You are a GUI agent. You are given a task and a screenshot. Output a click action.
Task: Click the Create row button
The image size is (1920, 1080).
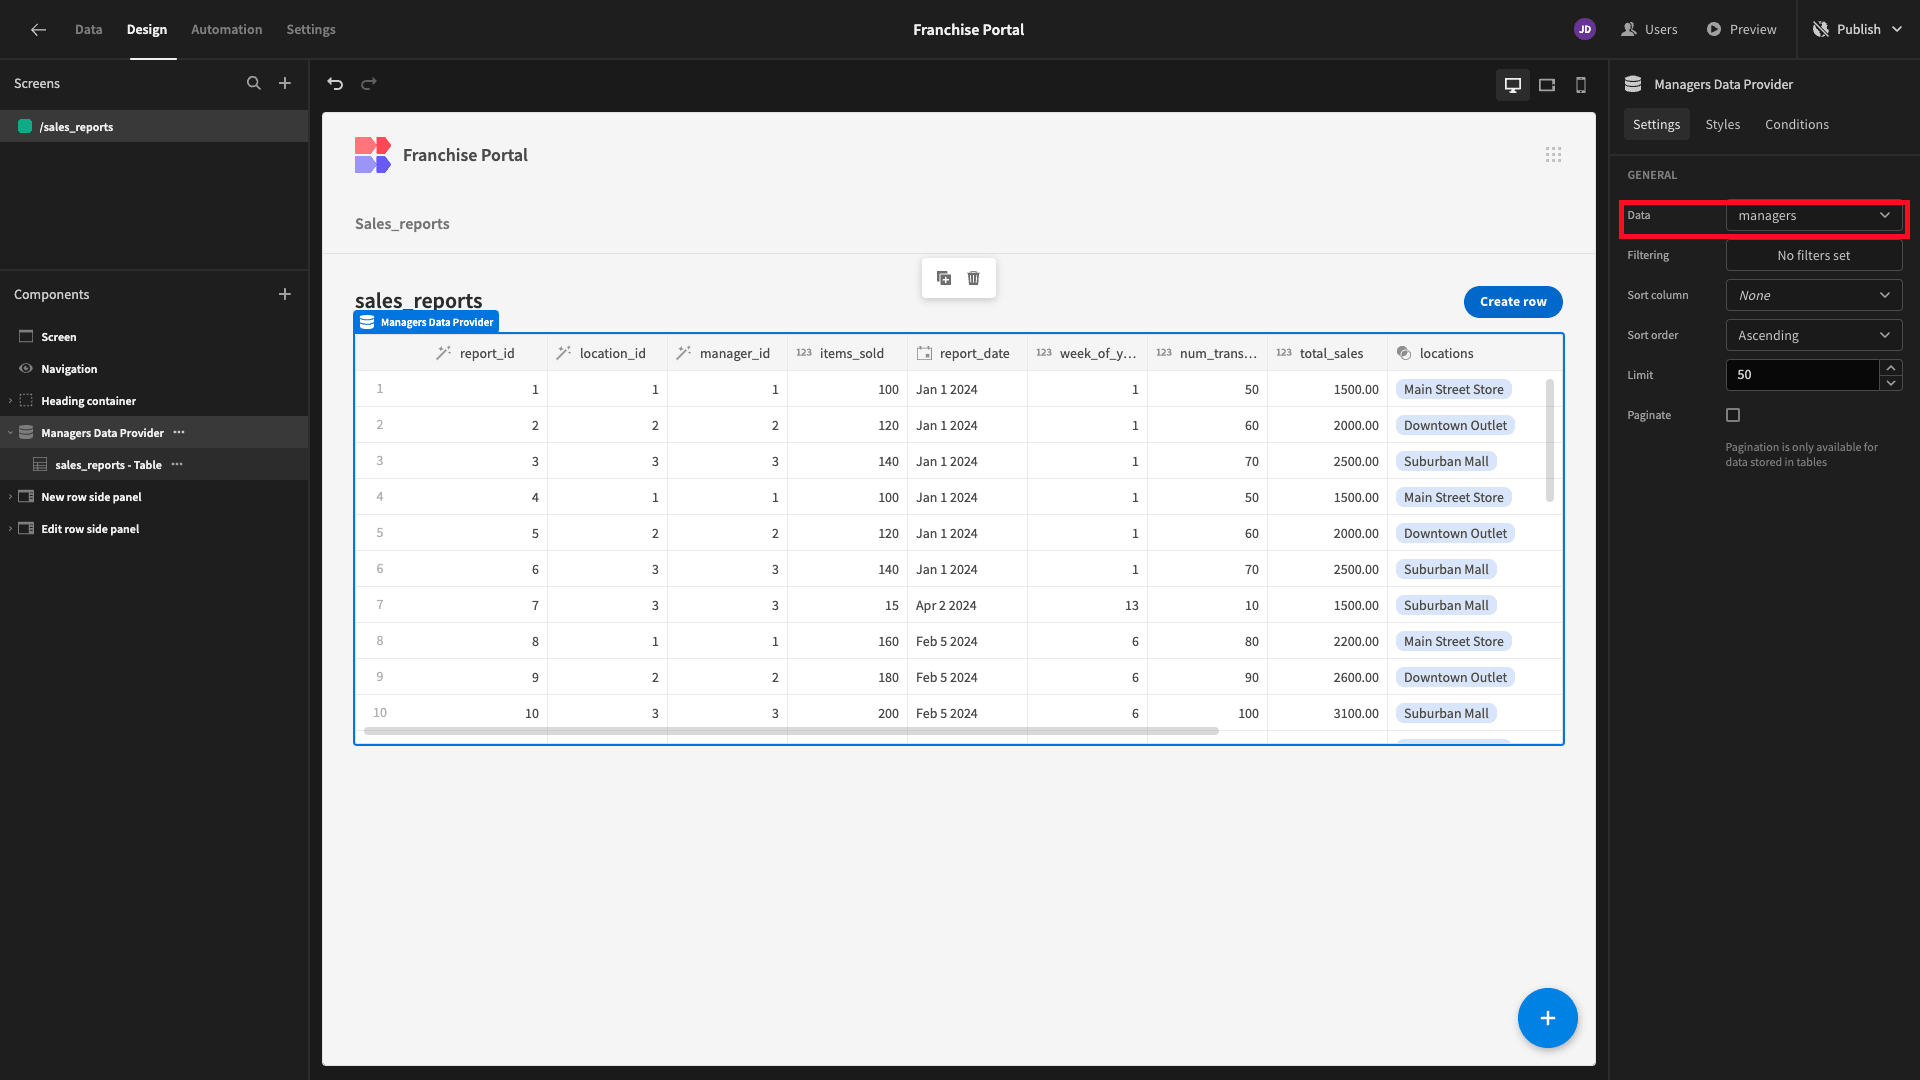[1513, 302]
